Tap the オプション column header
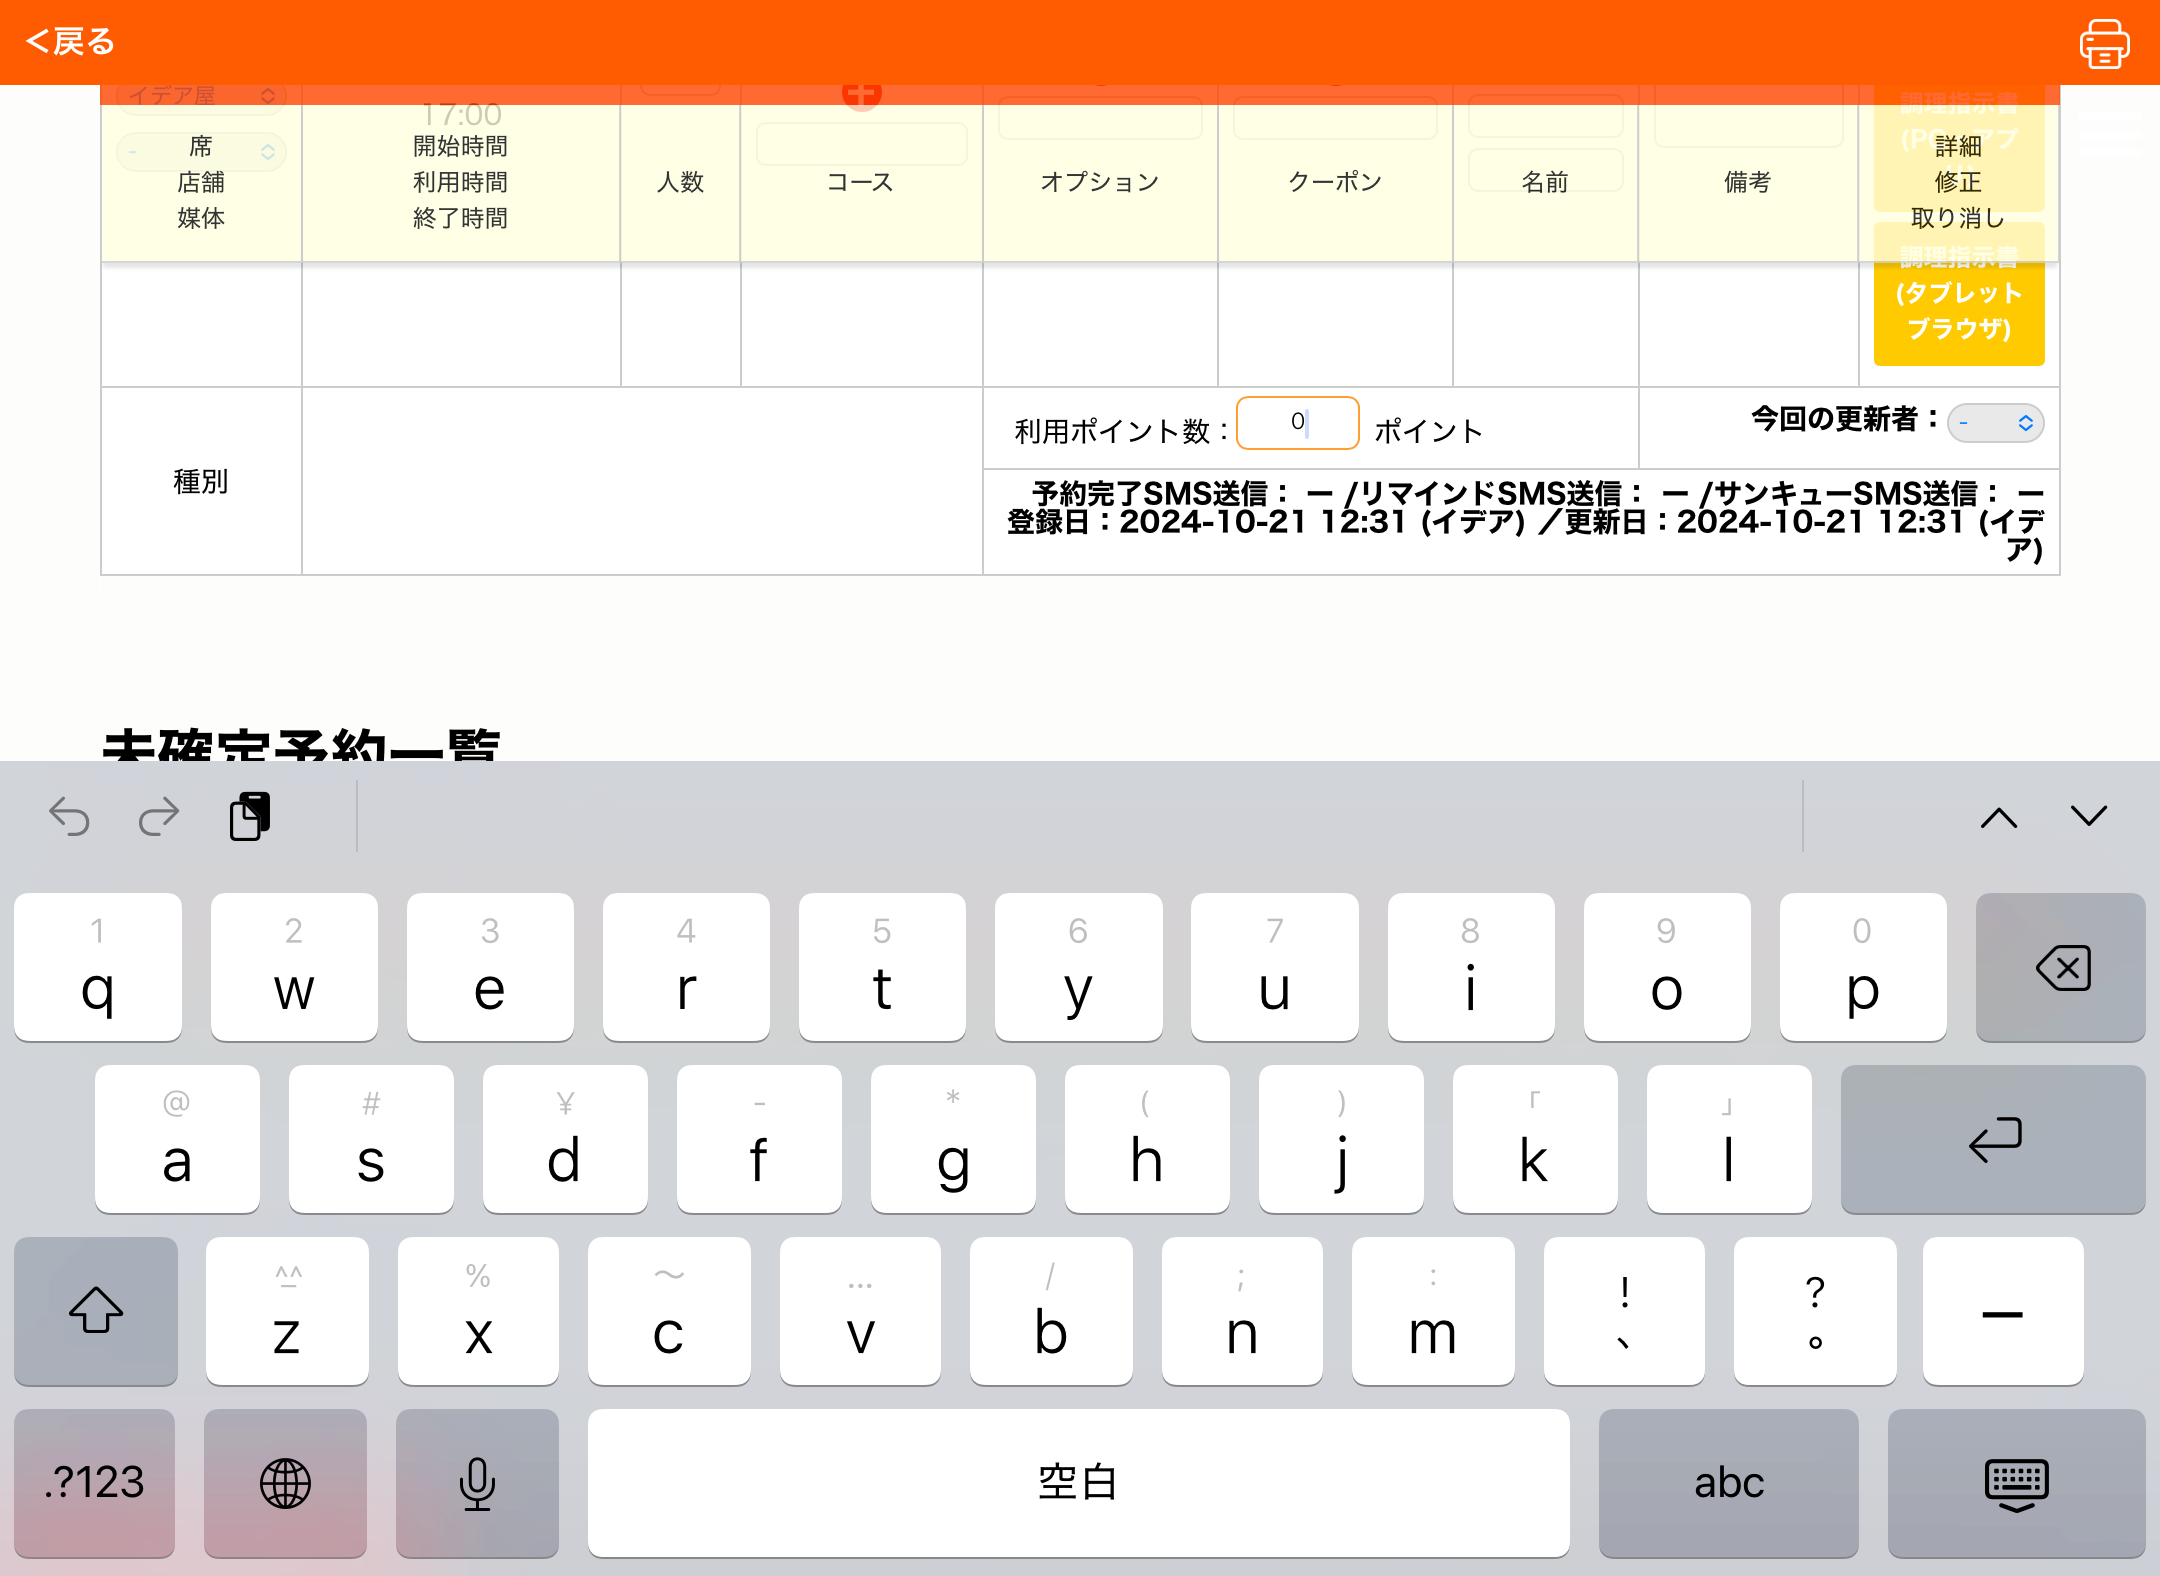2160x1576 pixels. point(1099,182)
